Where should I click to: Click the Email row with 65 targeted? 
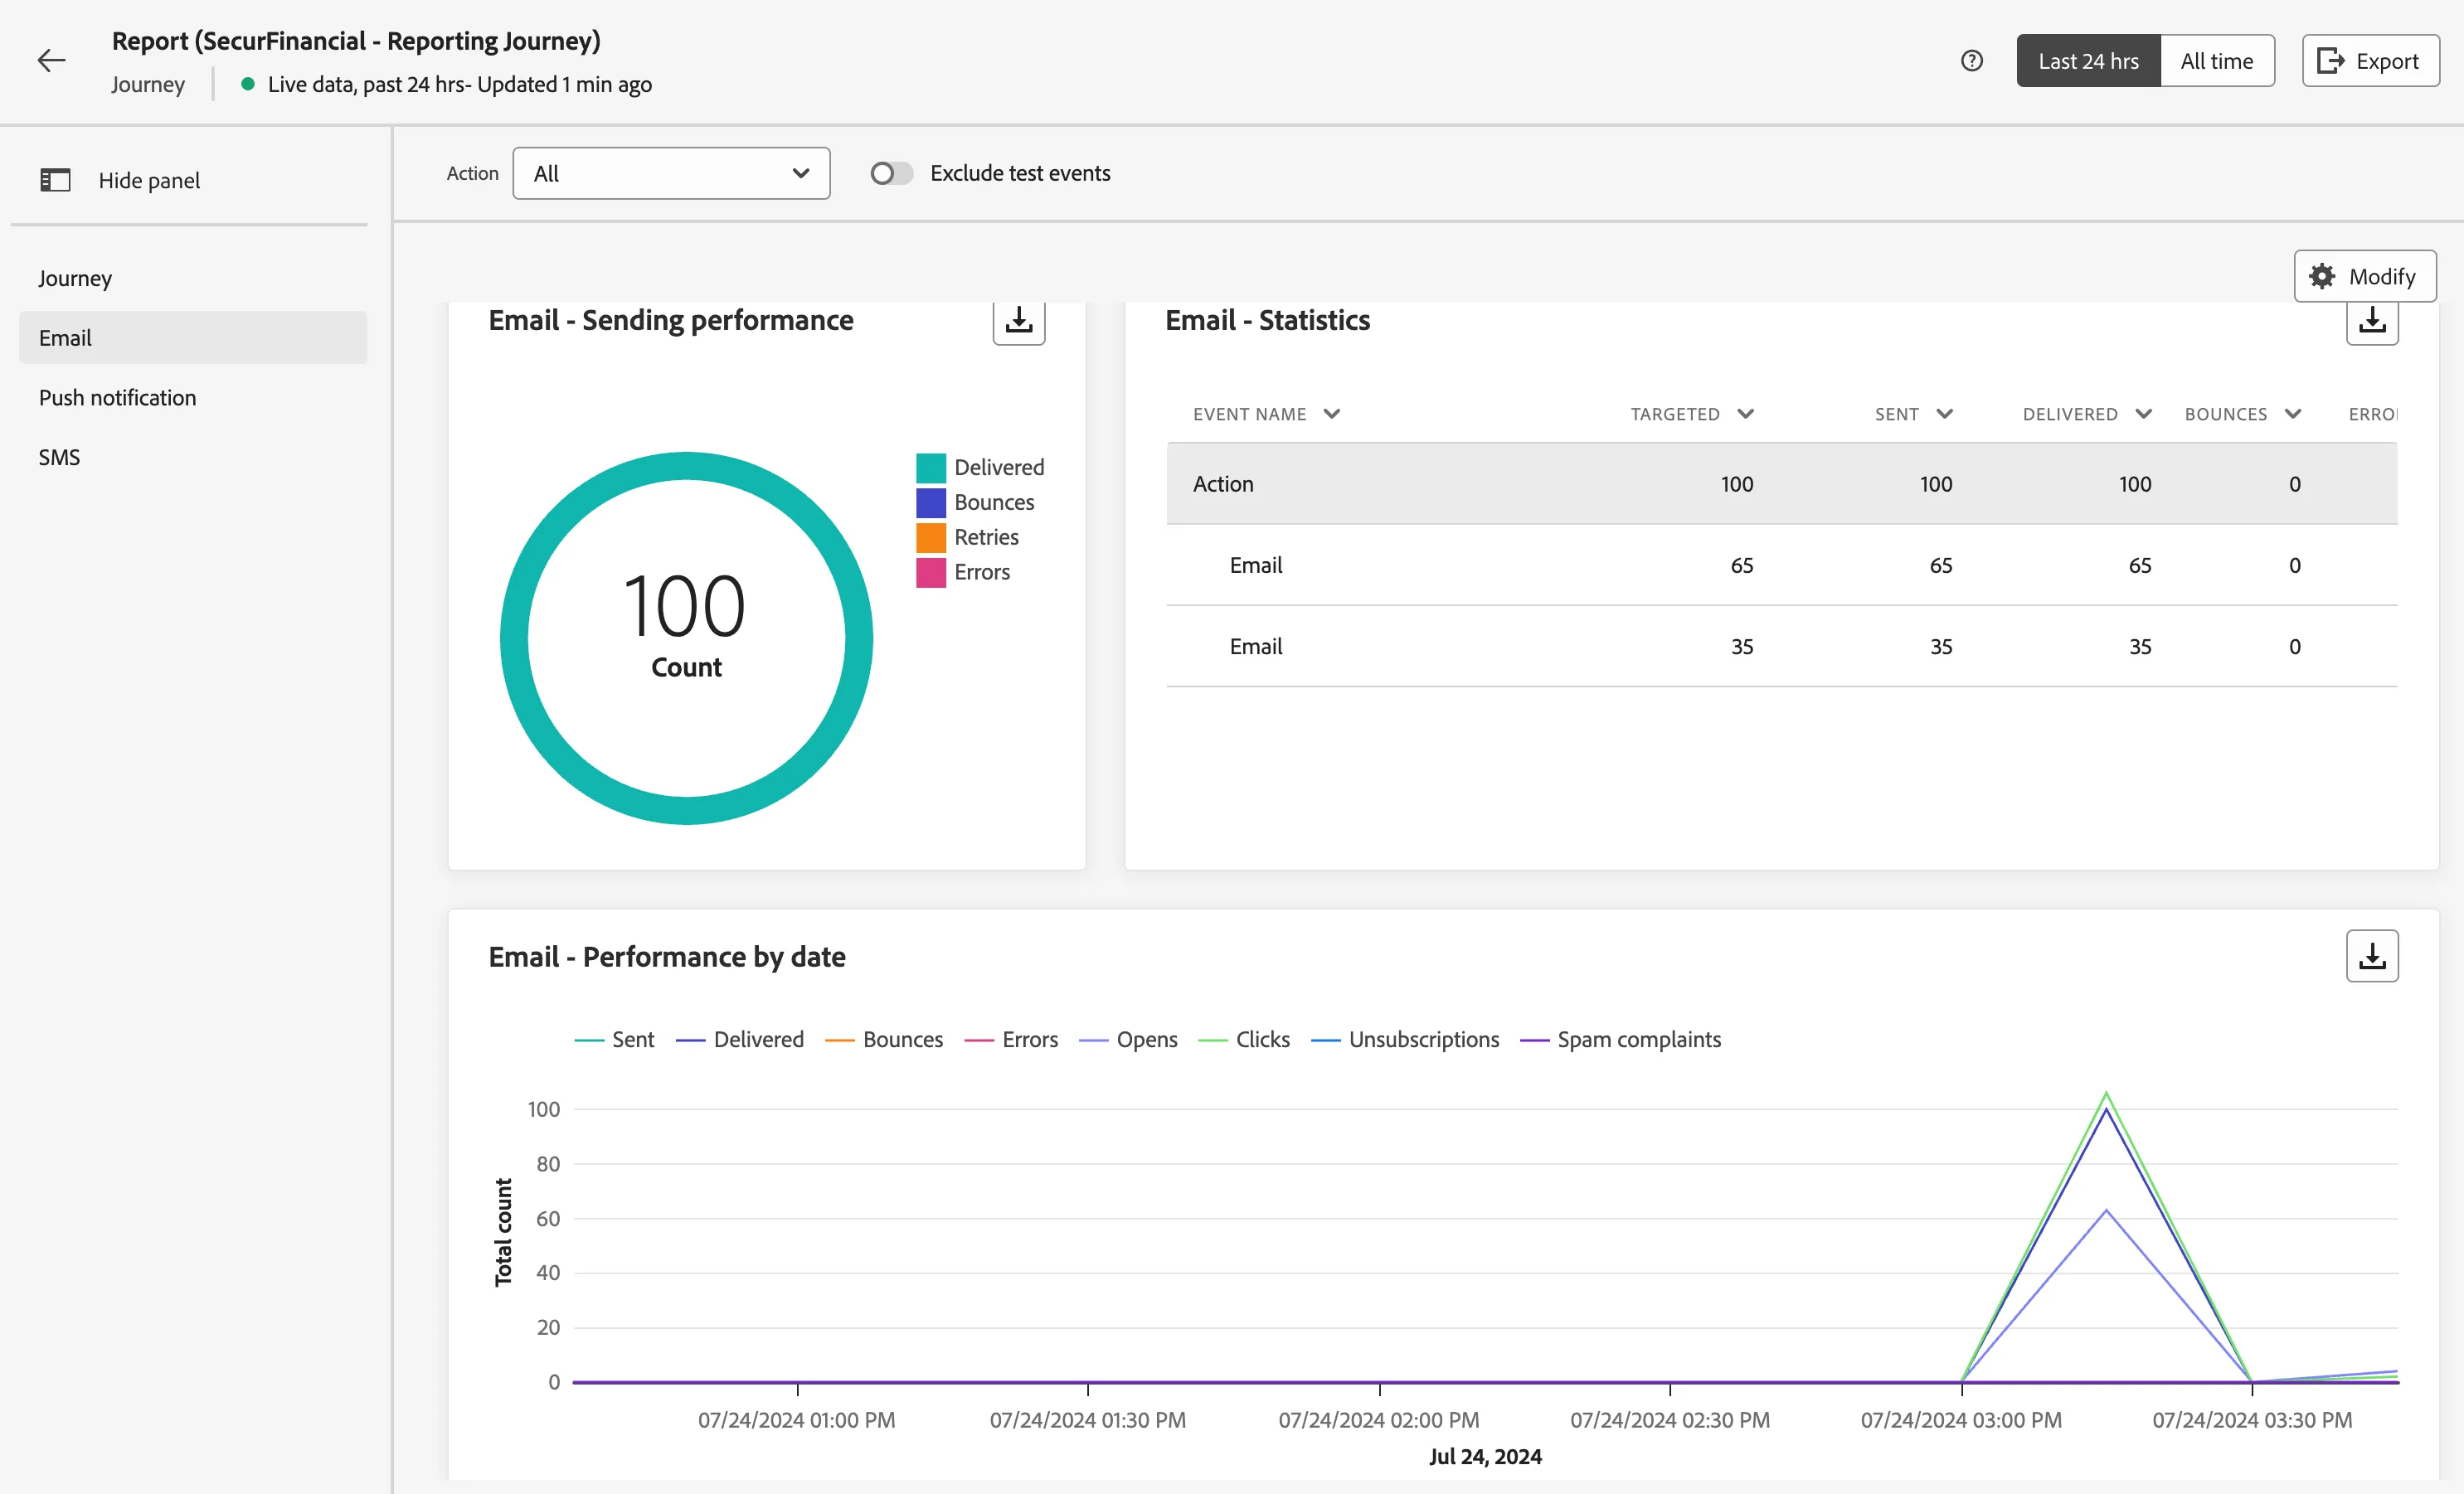click(1781, 565)
